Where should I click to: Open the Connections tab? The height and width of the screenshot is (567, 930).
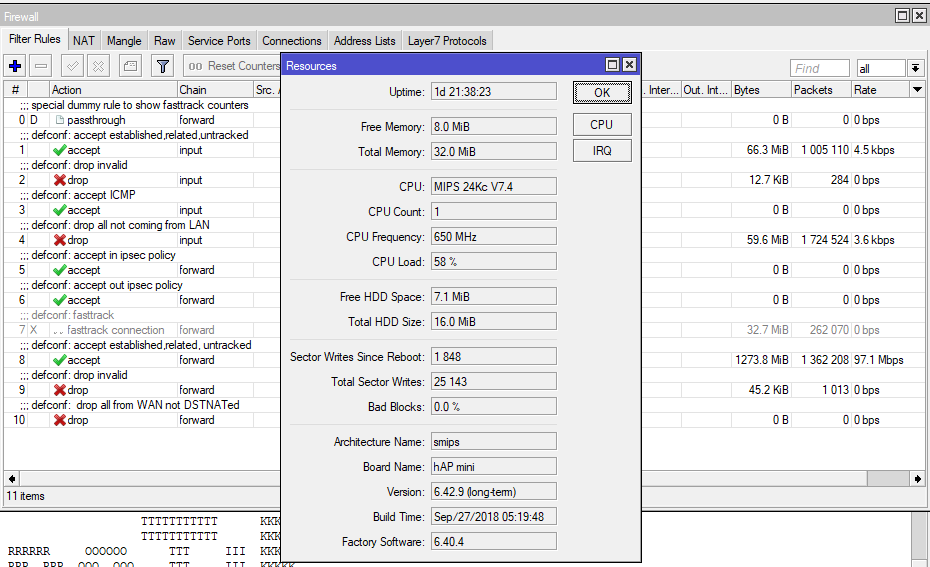point(292,40)
